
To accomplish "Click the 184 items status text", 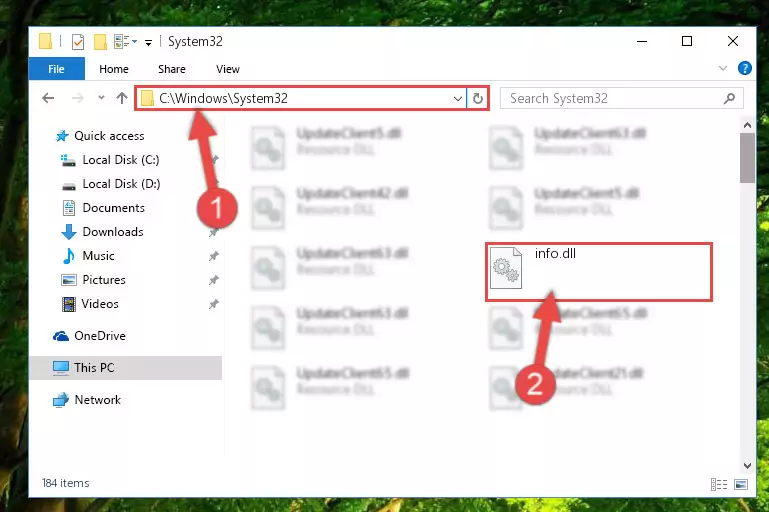I will click(x=66, y=483).
